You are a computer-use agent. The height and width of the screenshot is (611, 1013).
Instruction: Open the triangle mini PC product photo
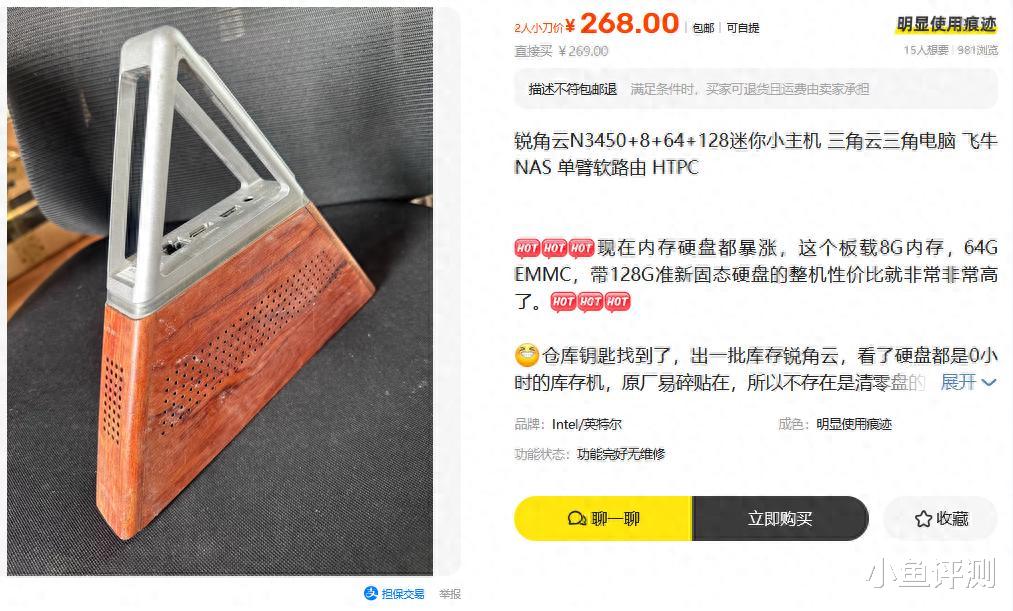click(x=220, y=291)
